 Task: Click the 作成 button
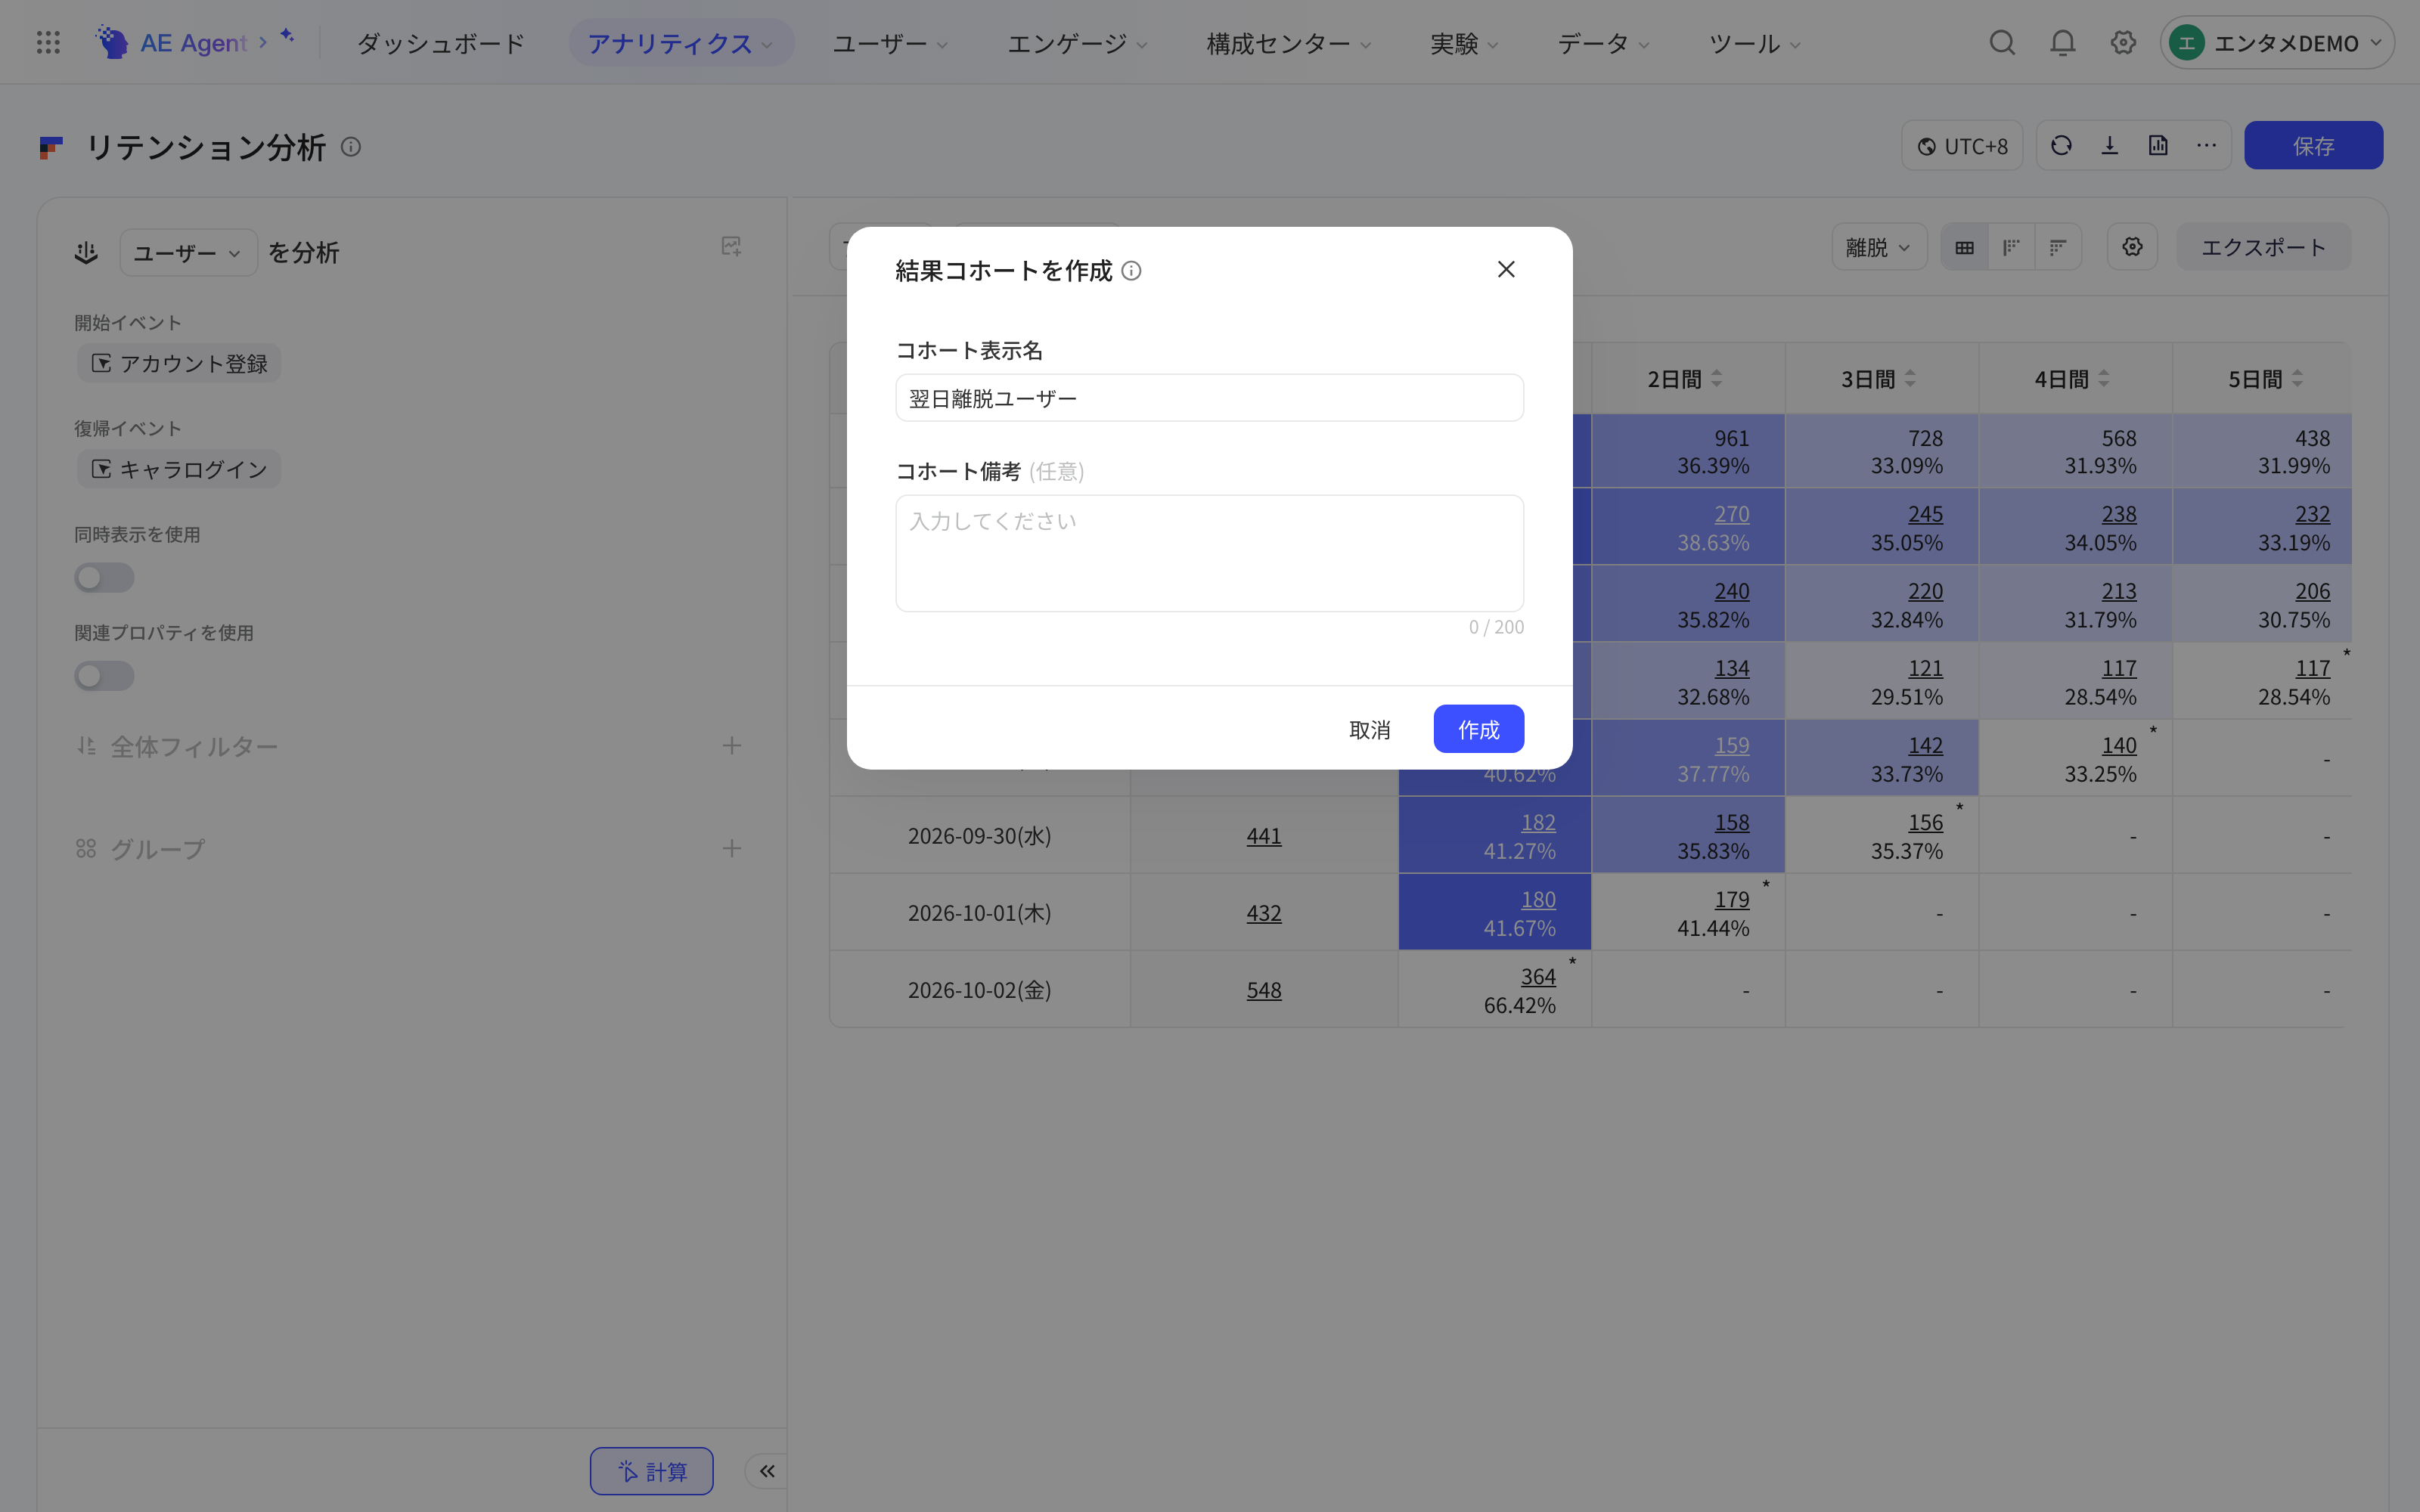pyautogui.click(x=1478, y=729)
